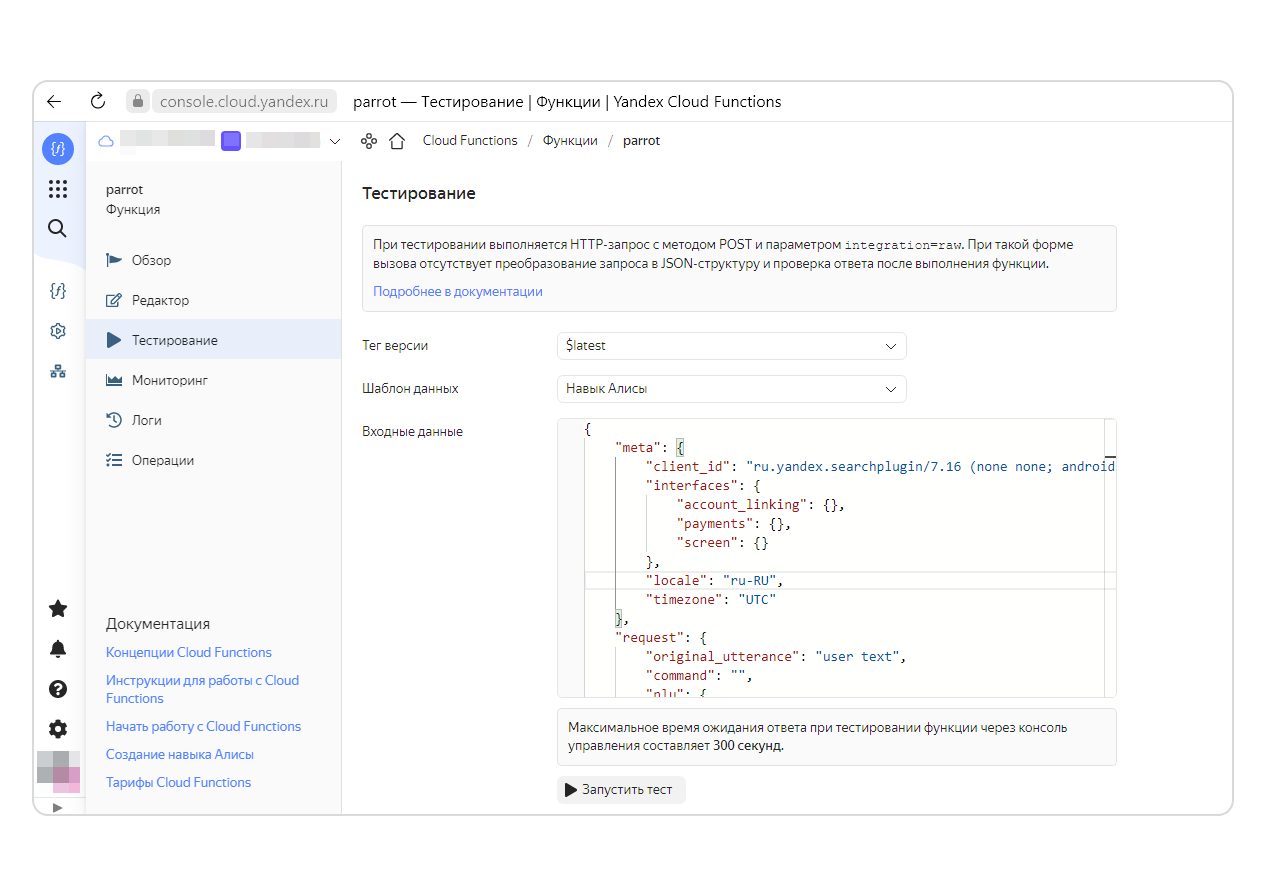The image size is (1266, 896).
Task: Reload the page with refresh icon
Action: point(98,101)
